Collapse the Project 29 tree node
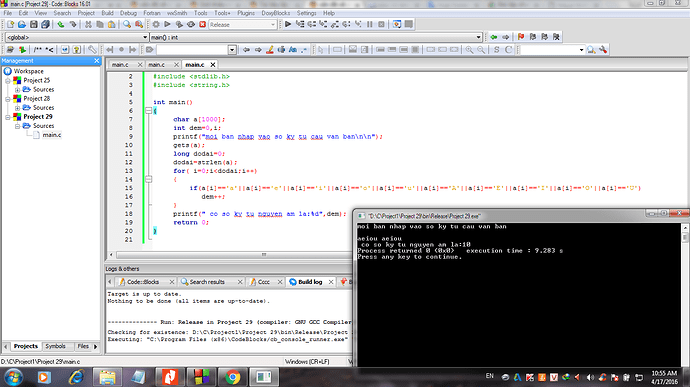Image resolution: width=690 pixels, height=387 pixels. [7, 117]
